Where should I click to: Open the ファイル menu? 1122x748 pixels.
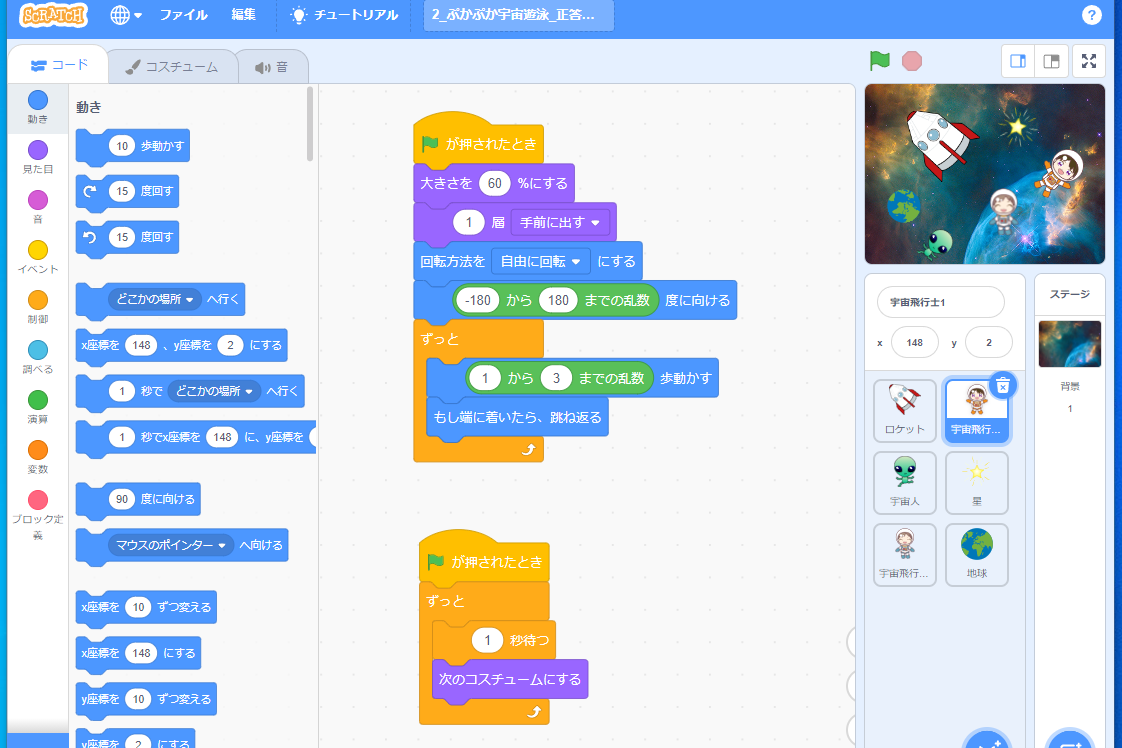pos(183,15)
